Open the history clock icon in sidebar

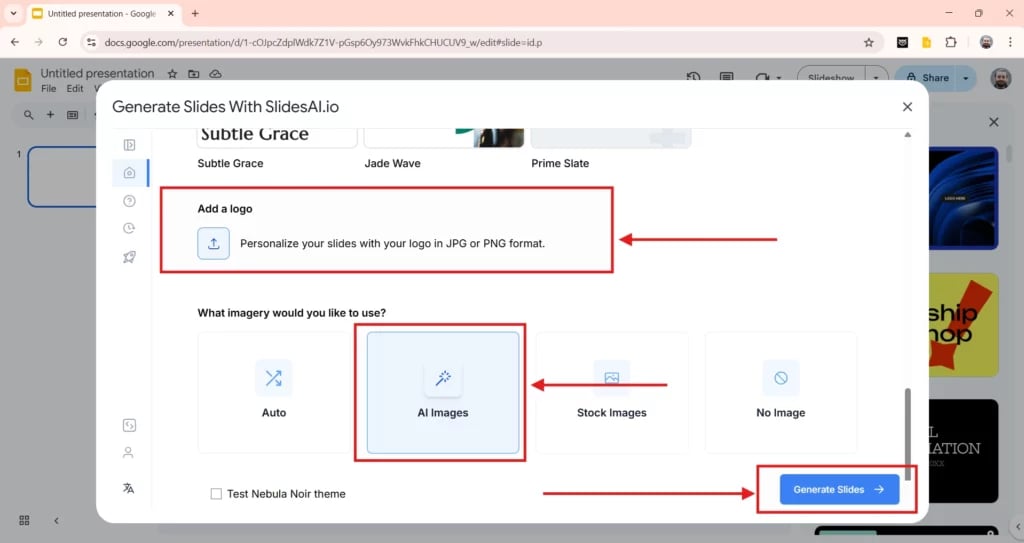[129, 229]
